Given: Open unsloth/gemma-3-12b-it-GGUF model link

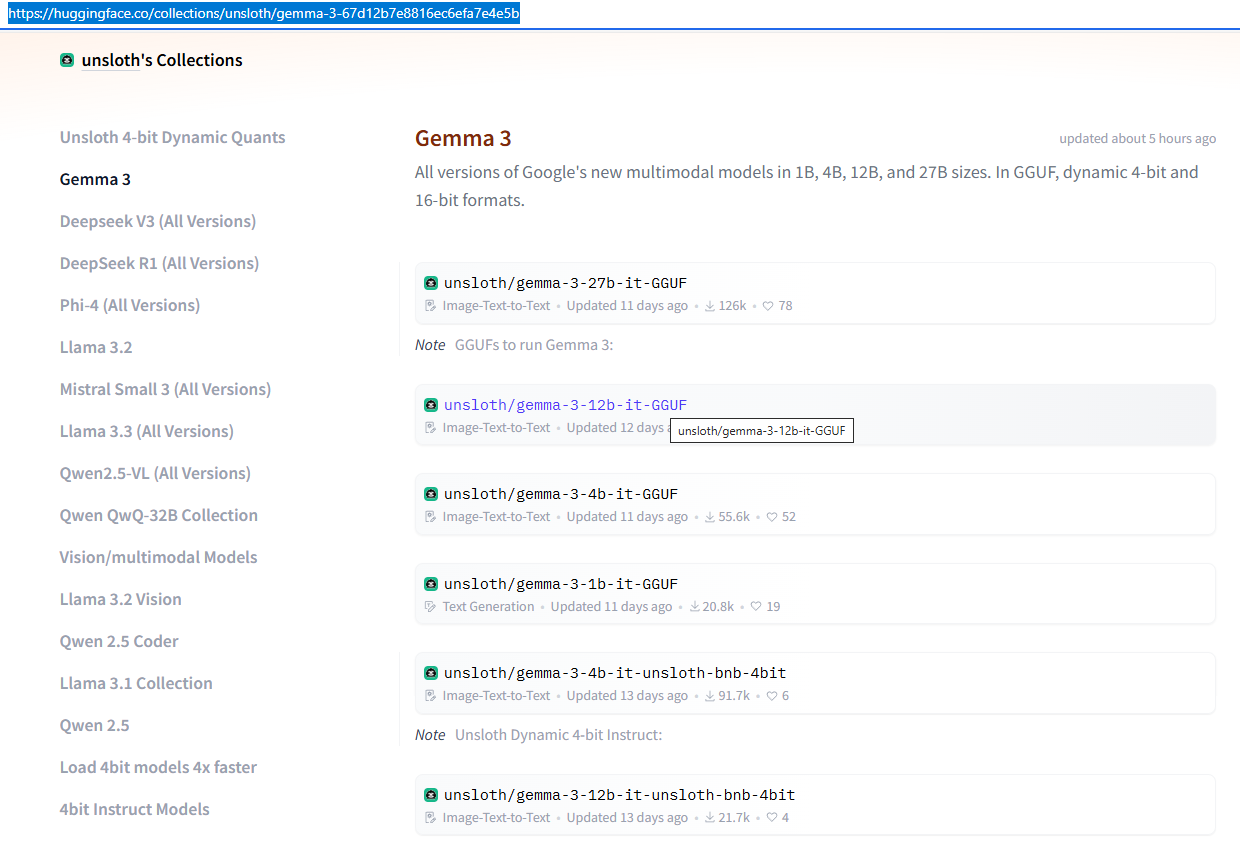Looking at the screenshot, I should [x=566, y=405].
